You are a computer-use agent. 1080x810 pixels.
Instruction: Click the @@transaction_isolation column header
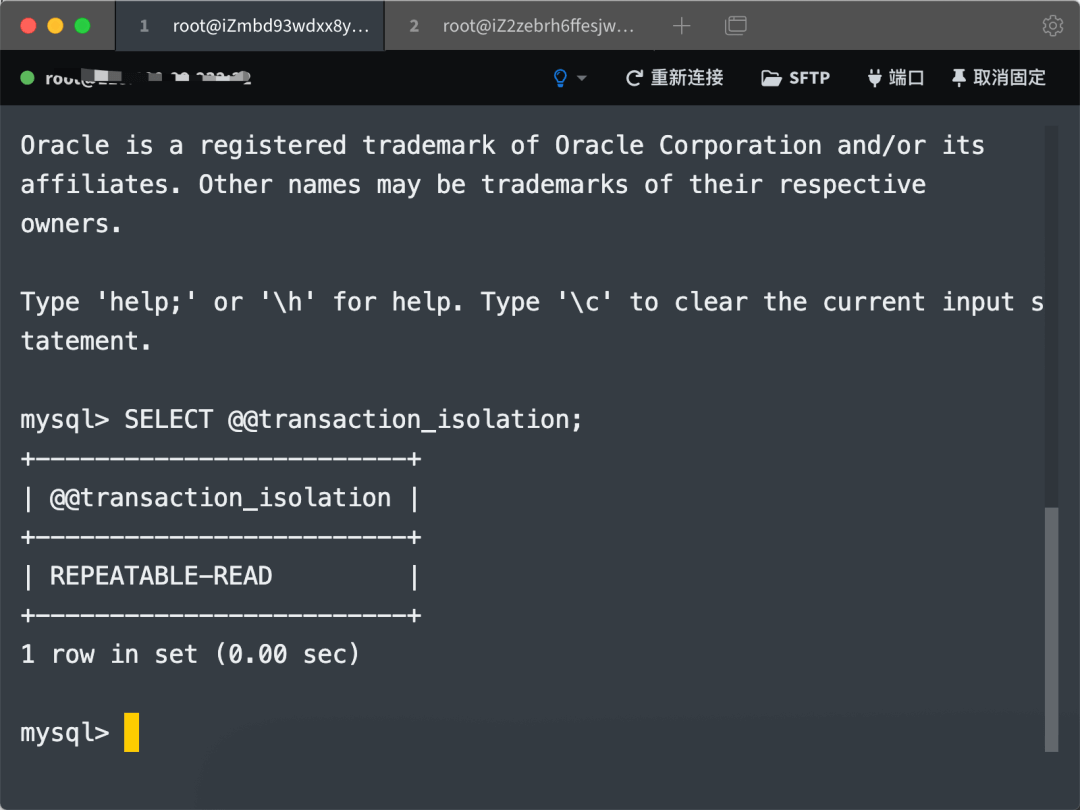point(220,498)
